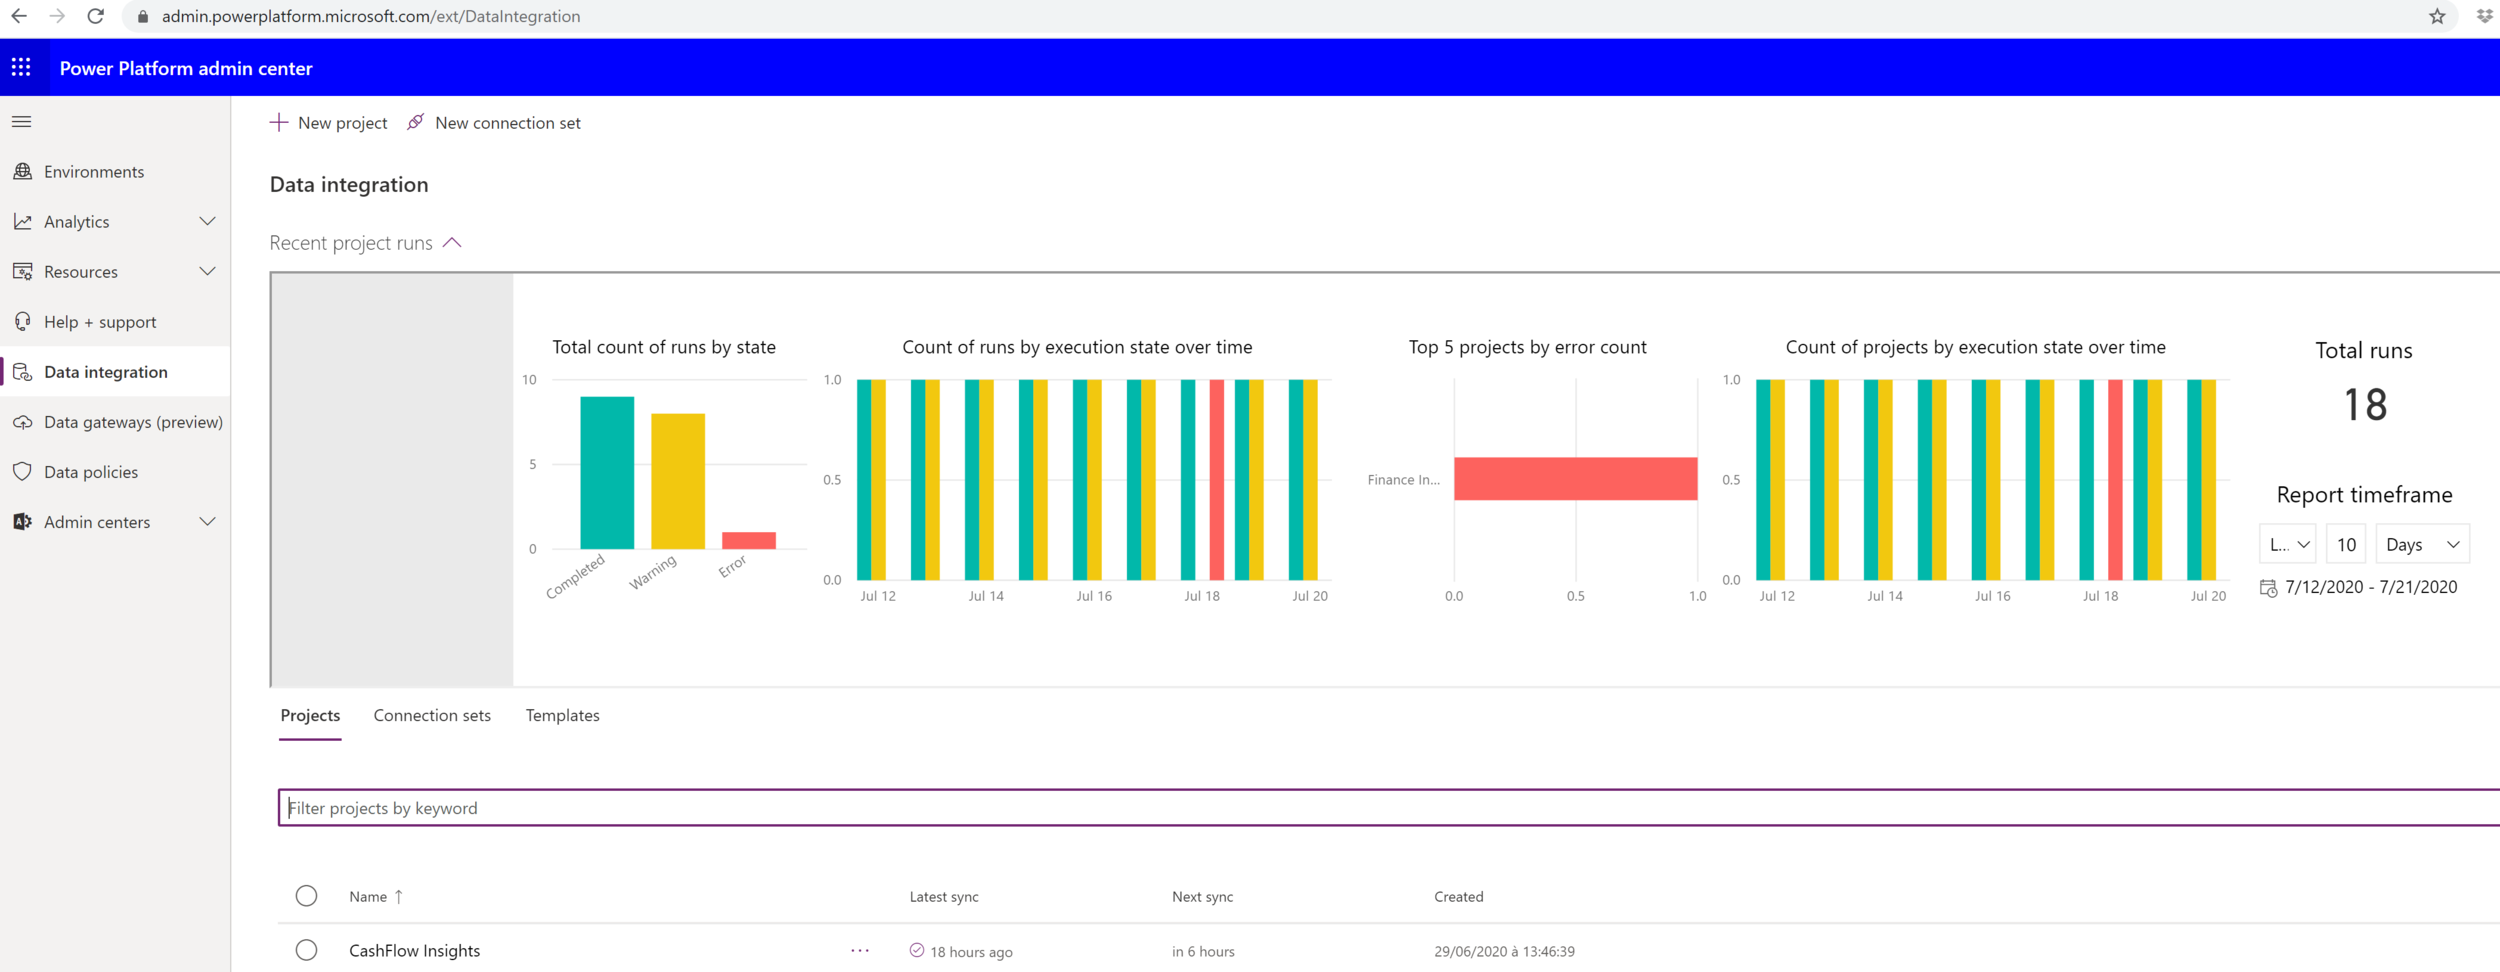
Task: Click the Help + support headset icon
Action: tap(22, 322)
